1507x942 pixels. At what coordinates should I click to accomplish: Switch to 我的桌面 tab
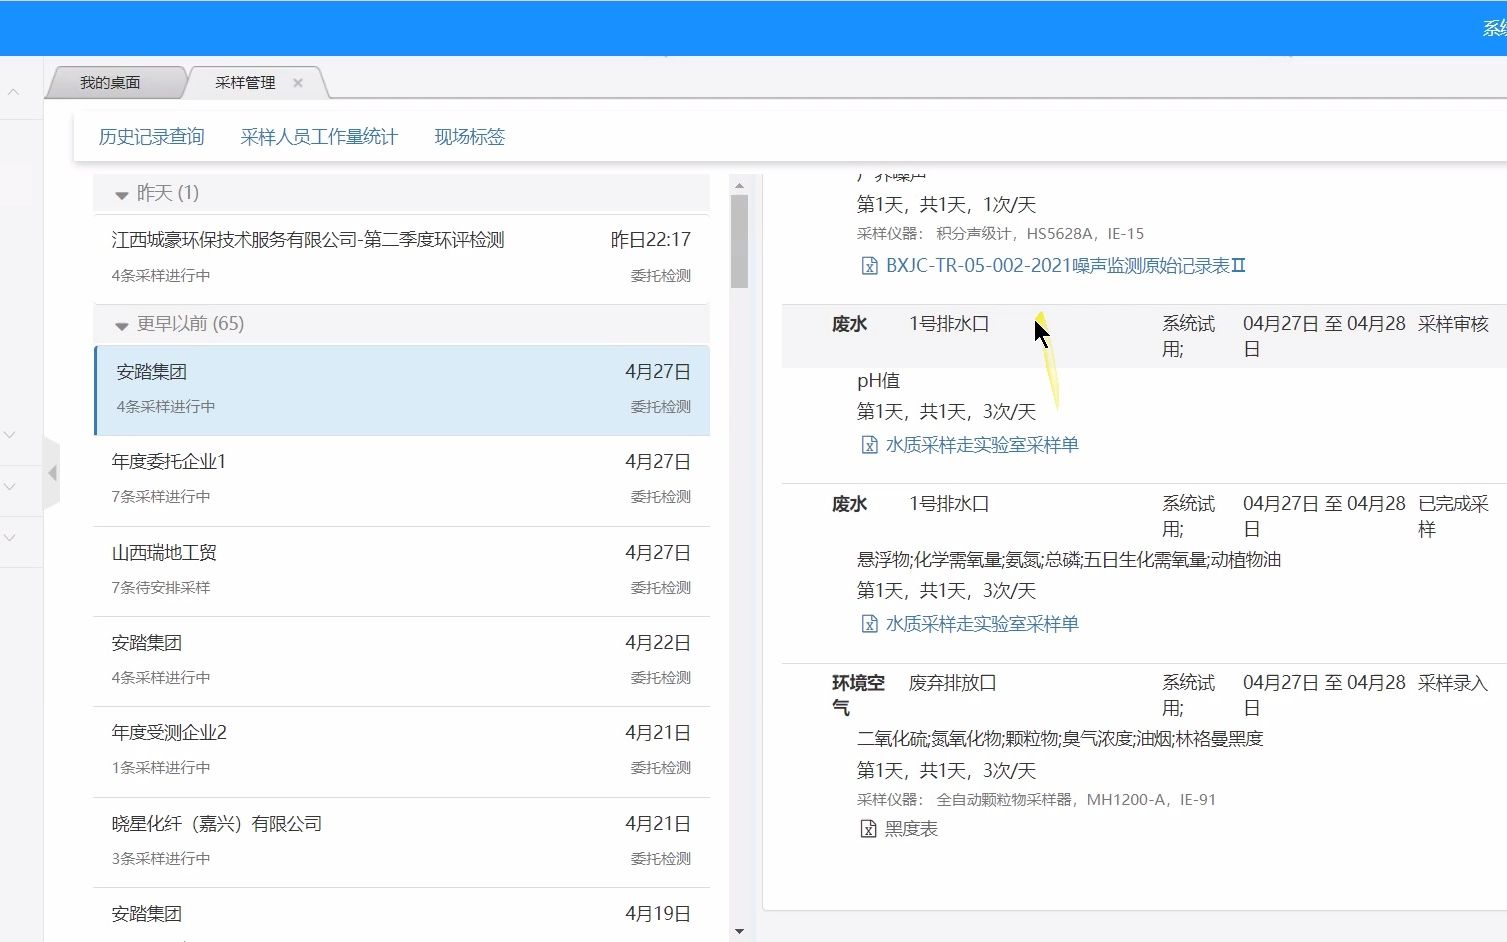coord(111,83)
